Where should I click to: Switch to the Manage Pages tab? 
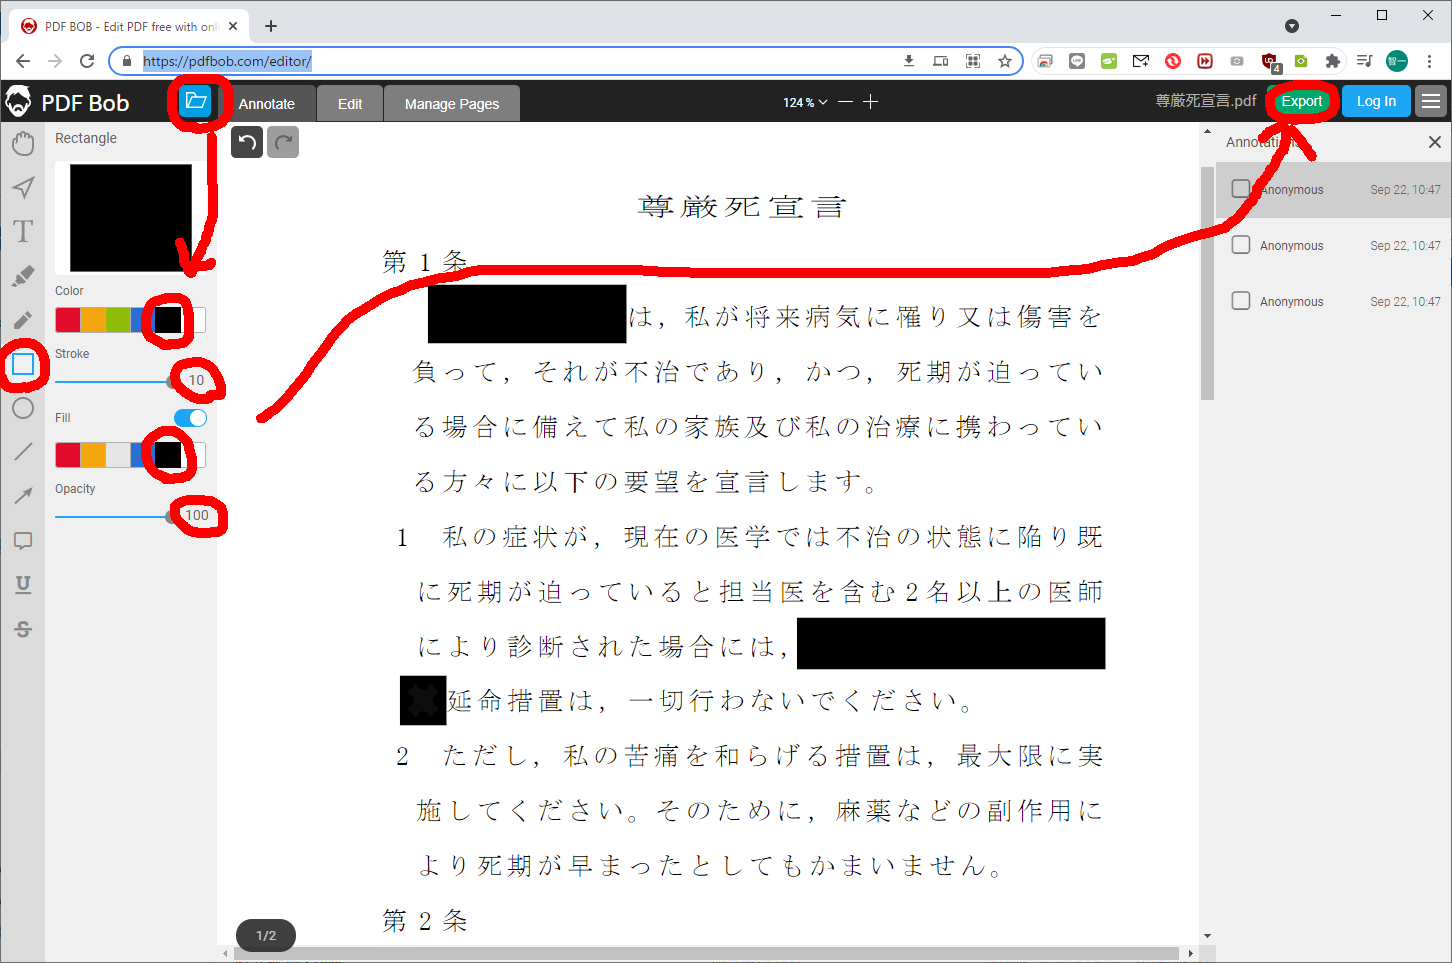pyautogui.click(x=452, y=104)
